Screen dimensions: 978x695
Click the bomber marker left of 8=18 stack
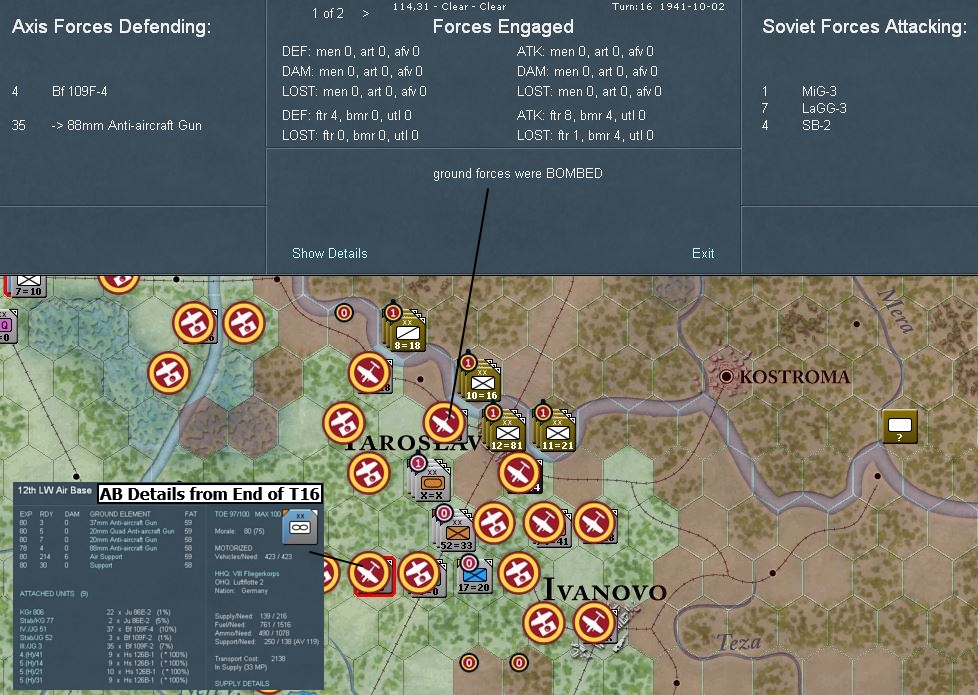click(369, 373)
